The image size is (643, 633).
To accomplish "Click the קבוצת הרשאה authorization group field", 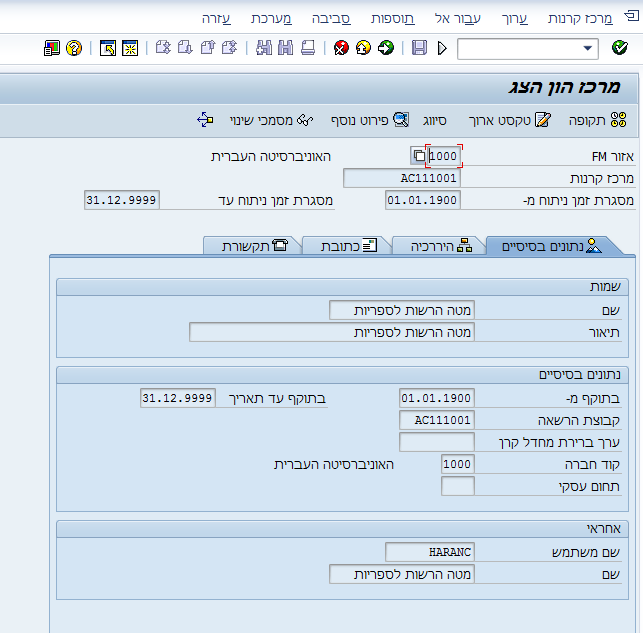I will (x=437, y=420).
